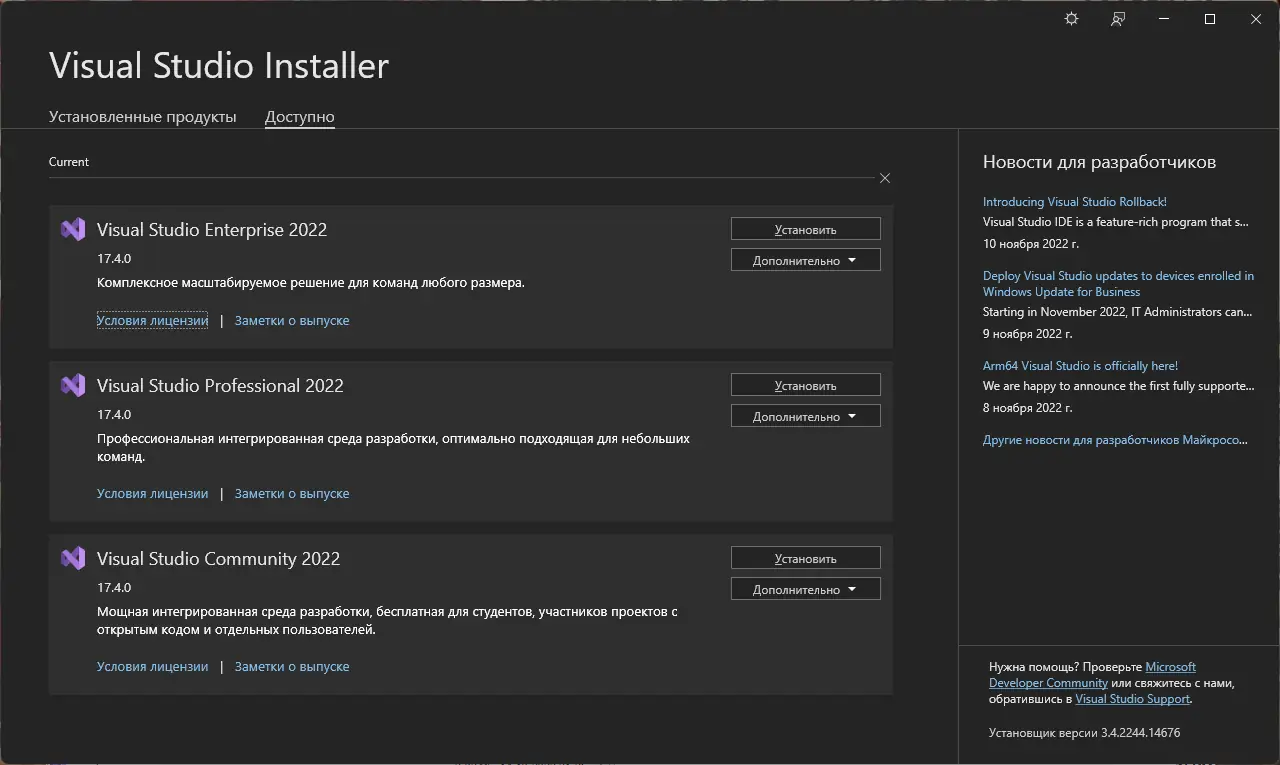
Task: Click the Visual Studio Enterprise 2022 logo
Action: (x=73, y=229)
